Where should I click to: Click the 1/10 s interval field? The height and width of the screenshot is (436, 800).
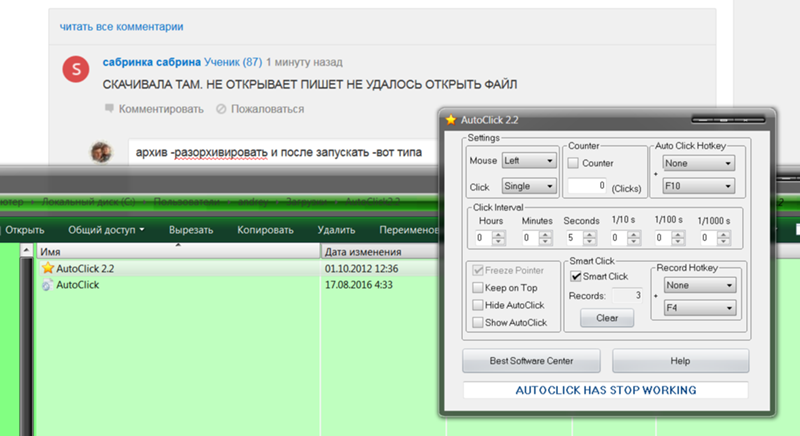pyautogui.click(x=618, y=238)
